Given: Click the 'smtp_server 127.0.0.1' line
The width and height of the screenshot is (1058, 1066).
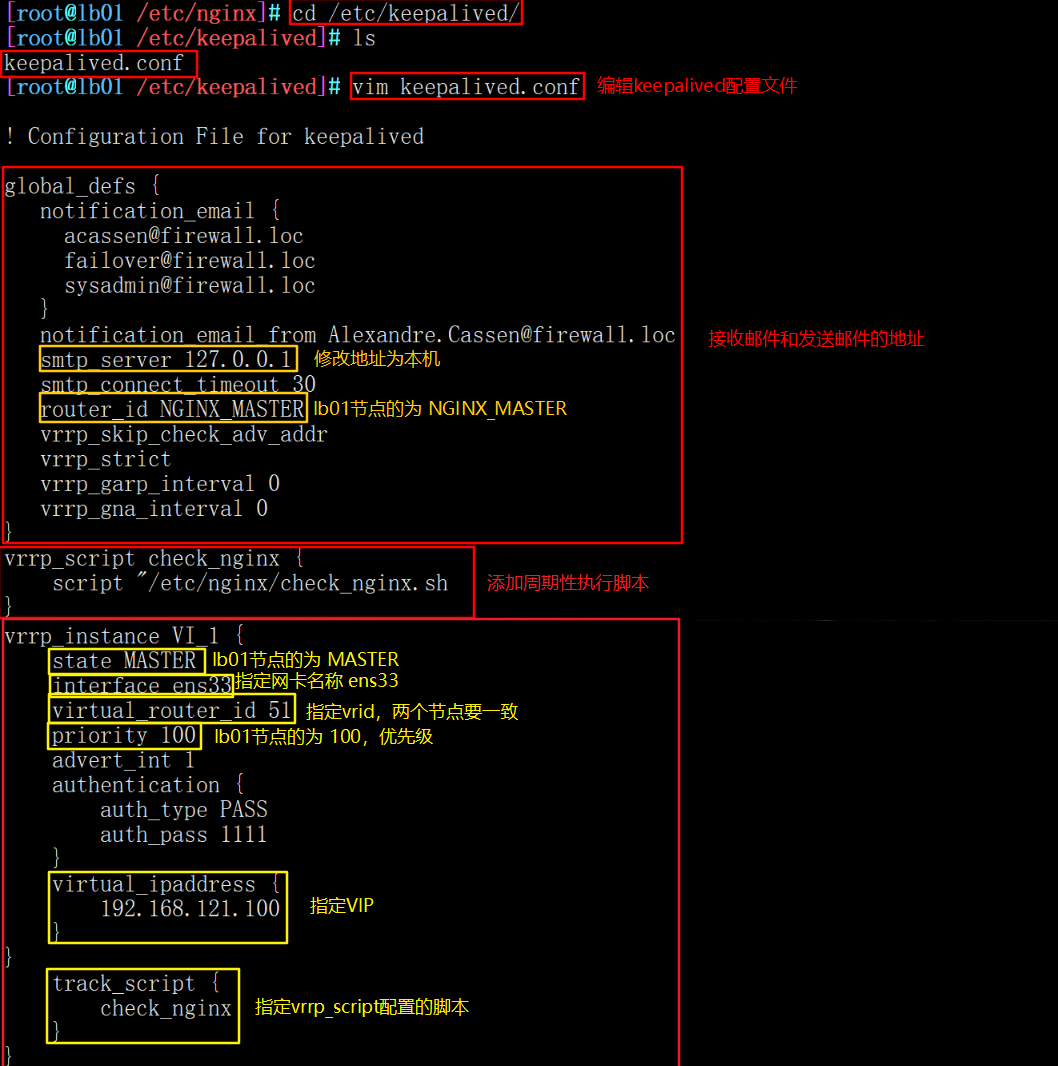Looking at the screenshot, I should click(167, 360).
